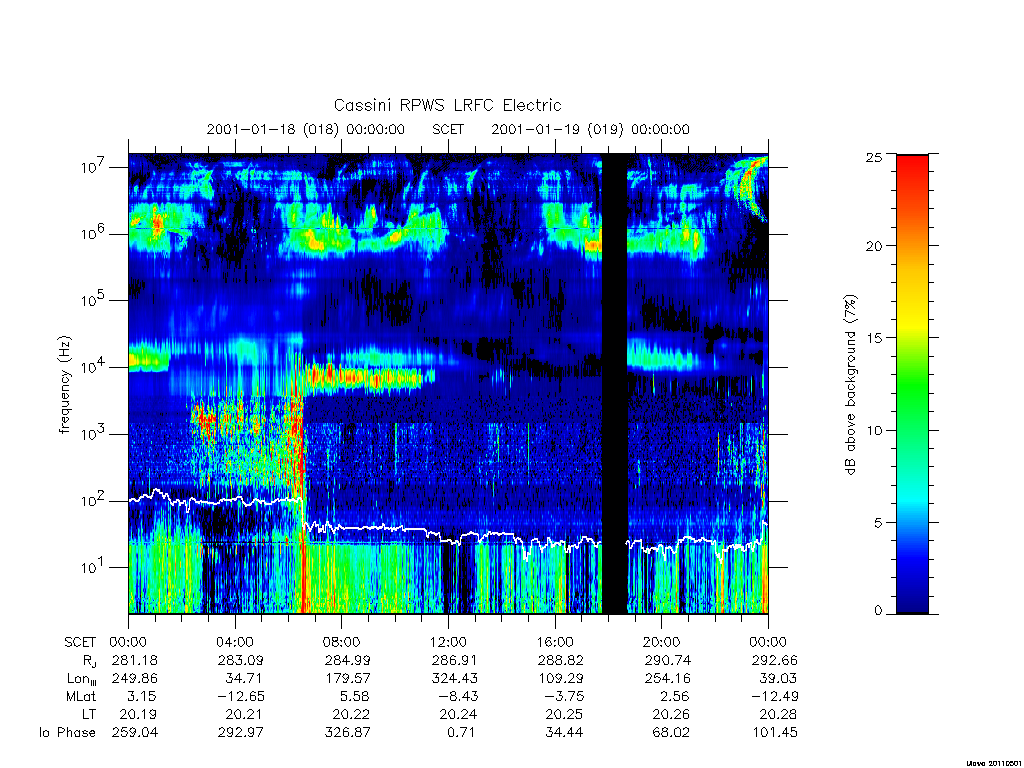This screenshot has height=768, width=1024.
Task: Select end time "2001-01-19 (019) 00:00:00"
Action: tap(590, 129)
